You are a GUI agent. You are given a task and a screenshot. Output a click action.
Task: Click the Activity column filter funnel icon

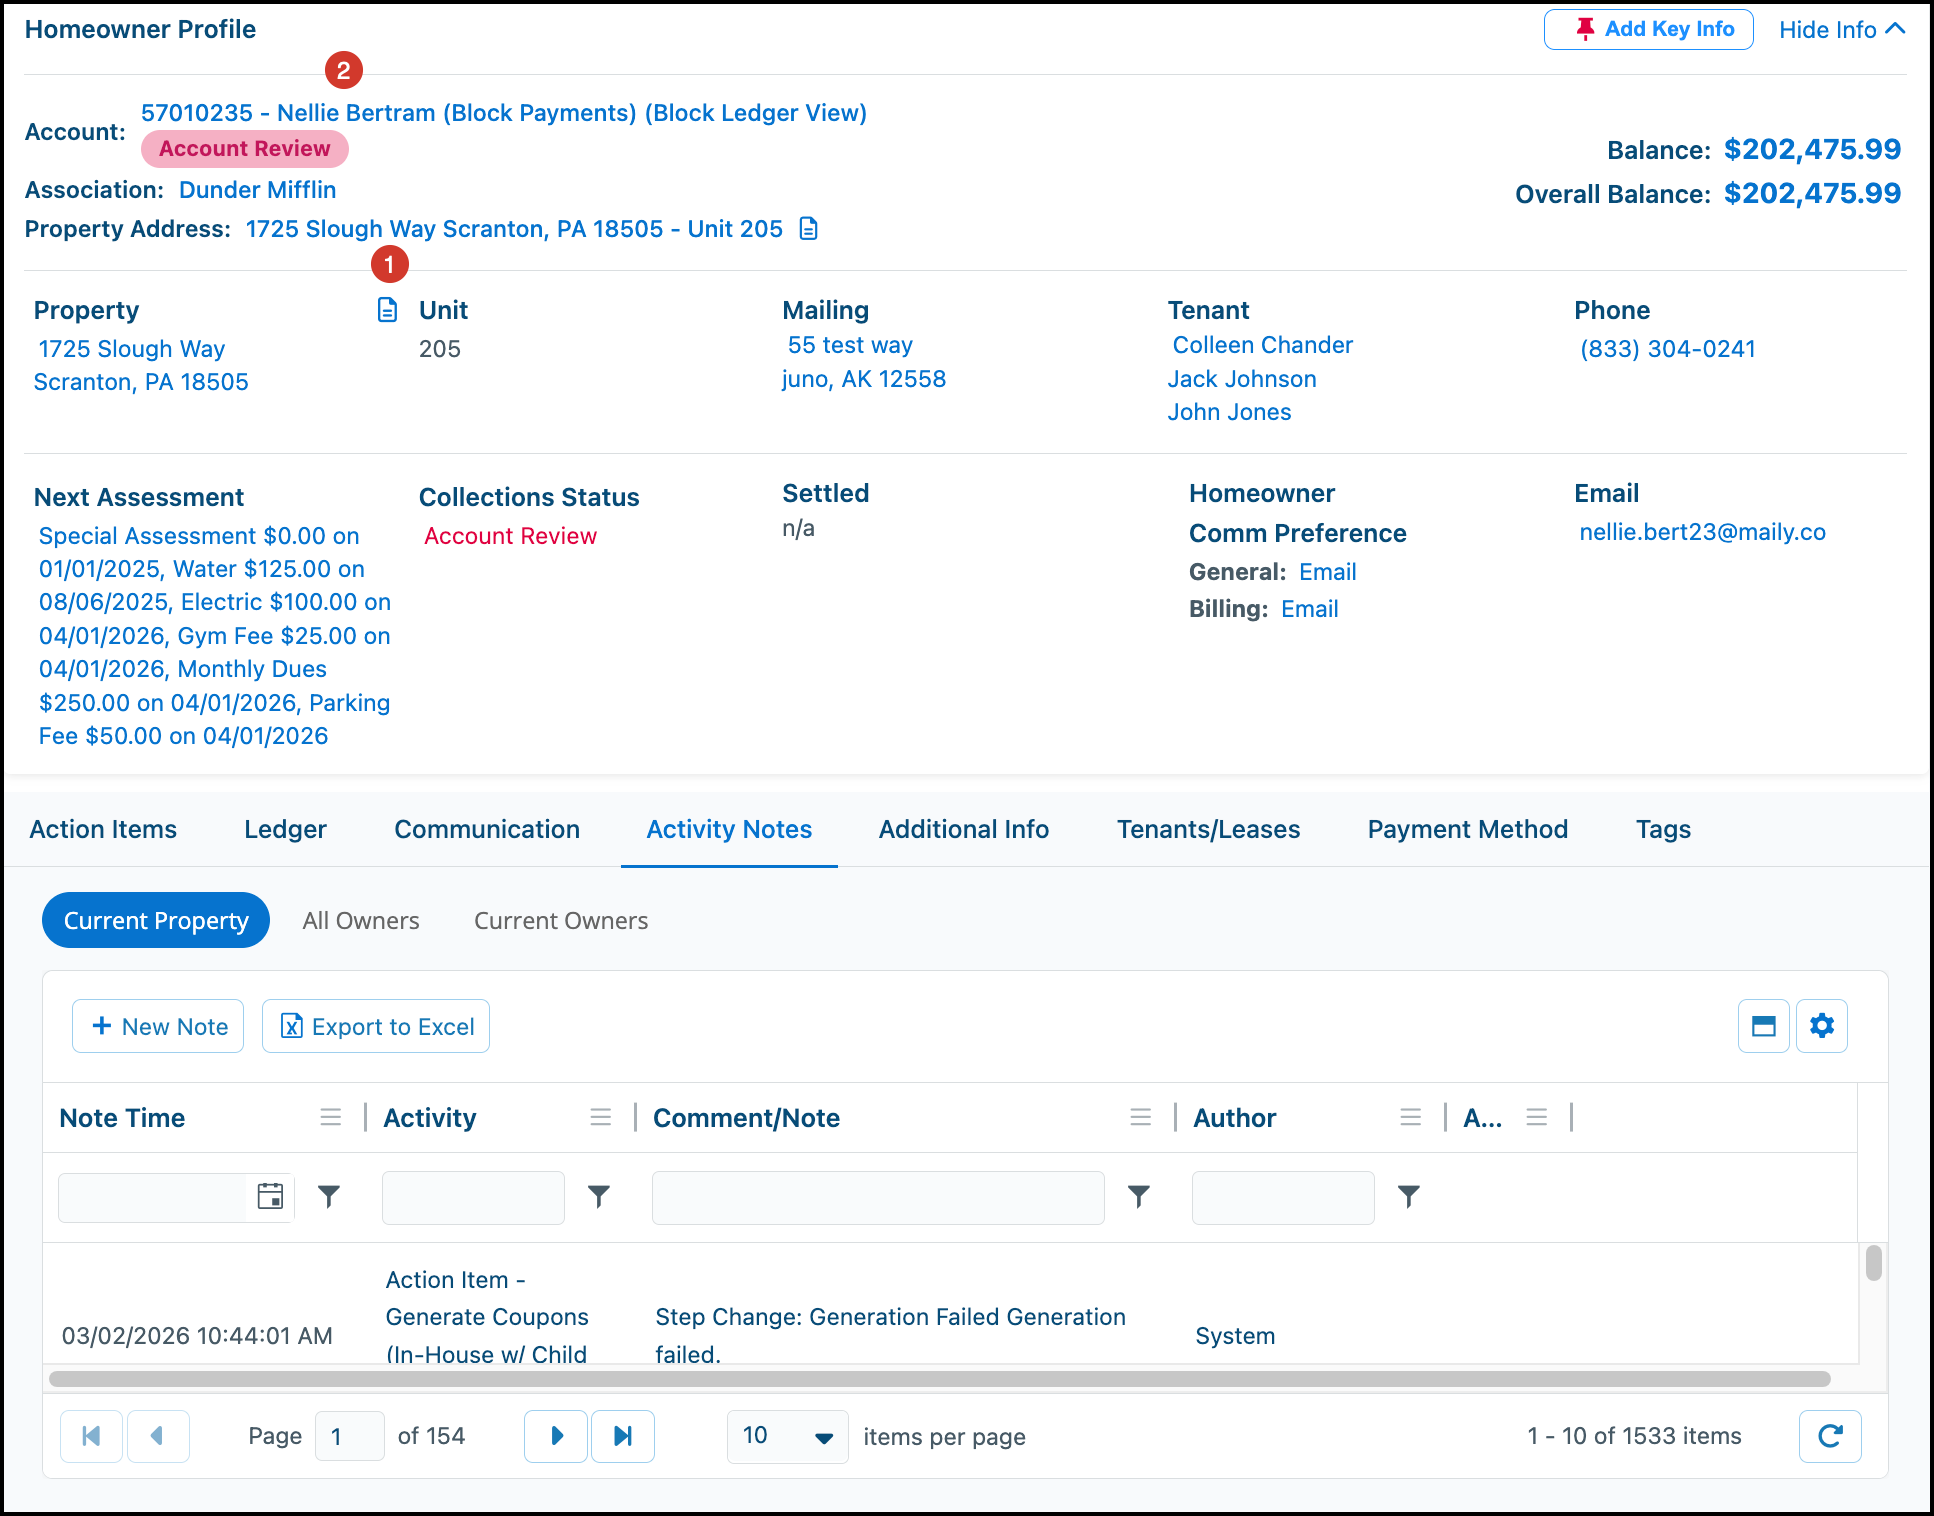click(x=599, y=1196)
